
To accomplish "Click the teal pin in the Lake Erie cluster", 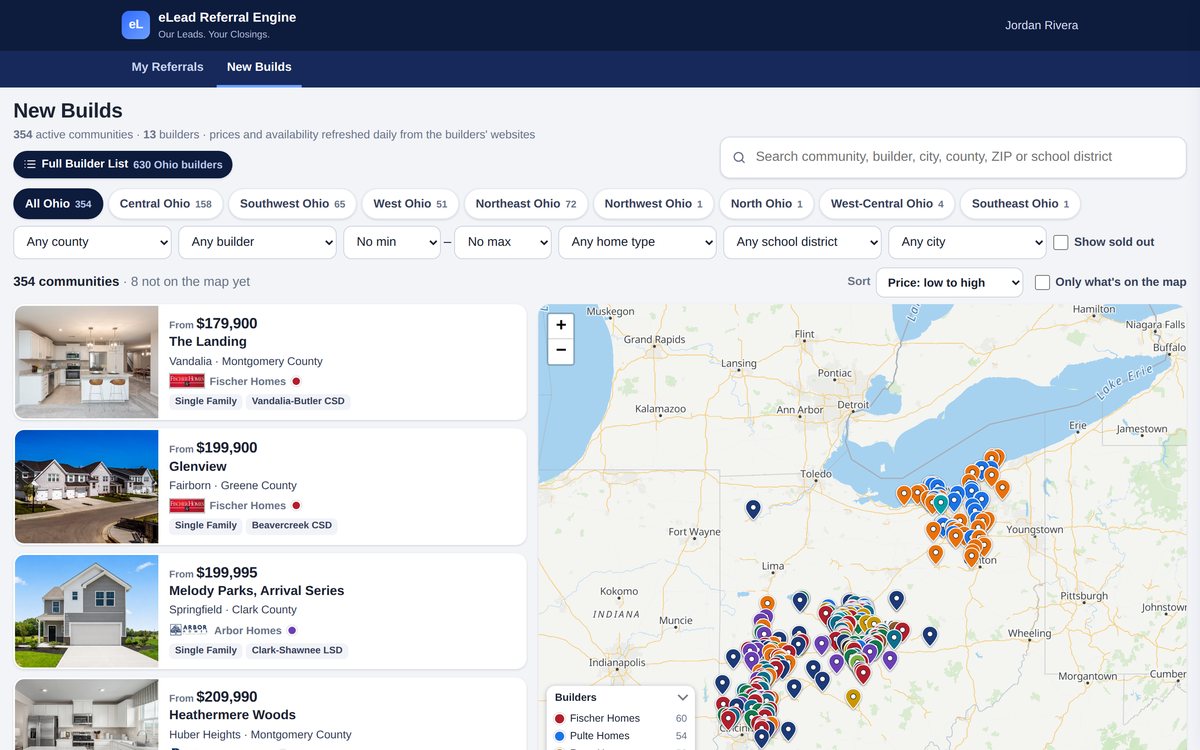I will (x=941, y=504).
